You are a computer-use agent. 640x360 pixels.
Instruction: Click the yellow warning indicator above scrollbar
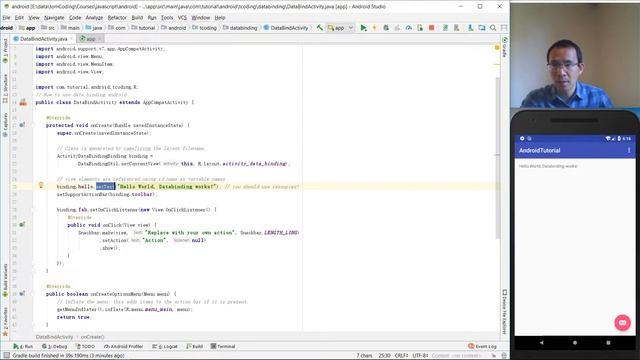(497, 48)
